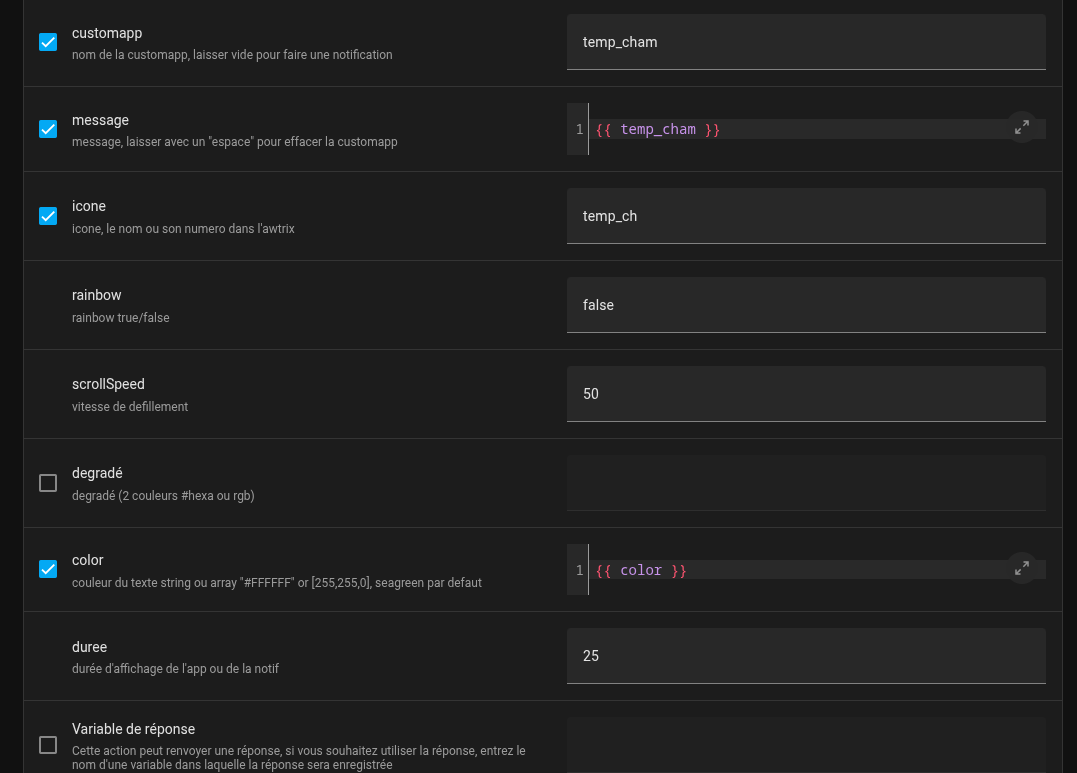Select the Variable de réponse label
This screenshot has width=1077, height=773.
point(133,729)
